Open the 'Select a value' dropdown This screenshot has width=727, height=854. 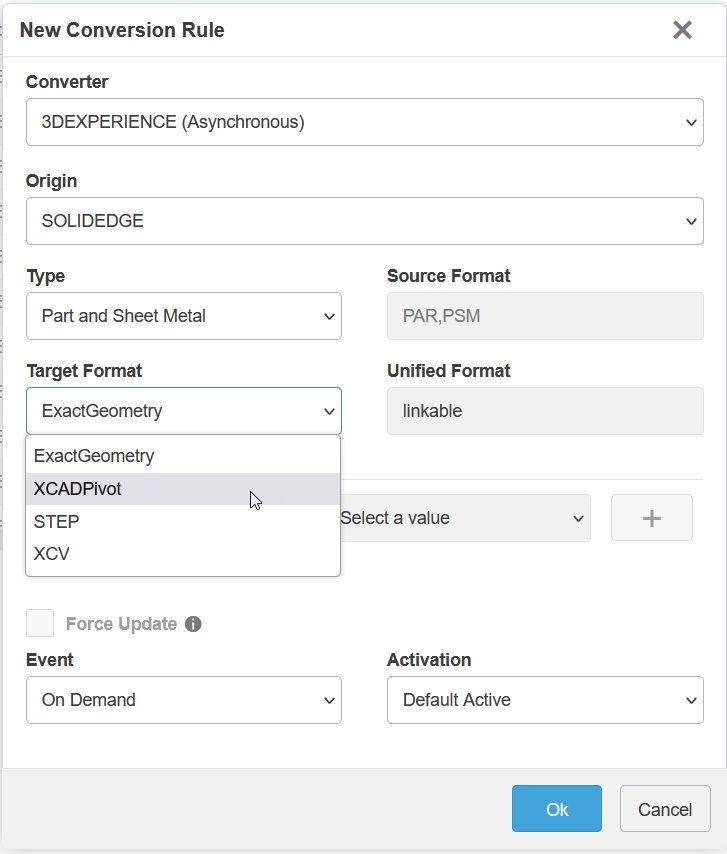(x=462, y=518)
